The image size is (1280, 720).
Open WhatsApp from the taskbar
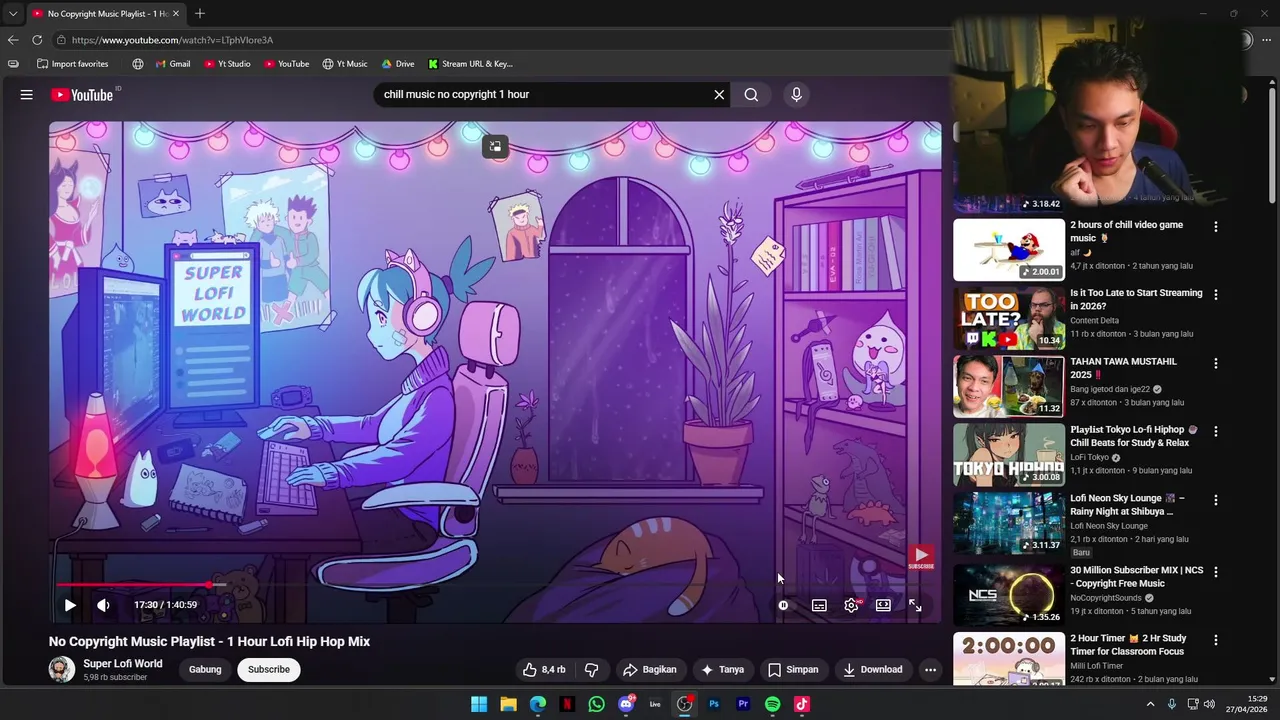(x=596, y=704)
